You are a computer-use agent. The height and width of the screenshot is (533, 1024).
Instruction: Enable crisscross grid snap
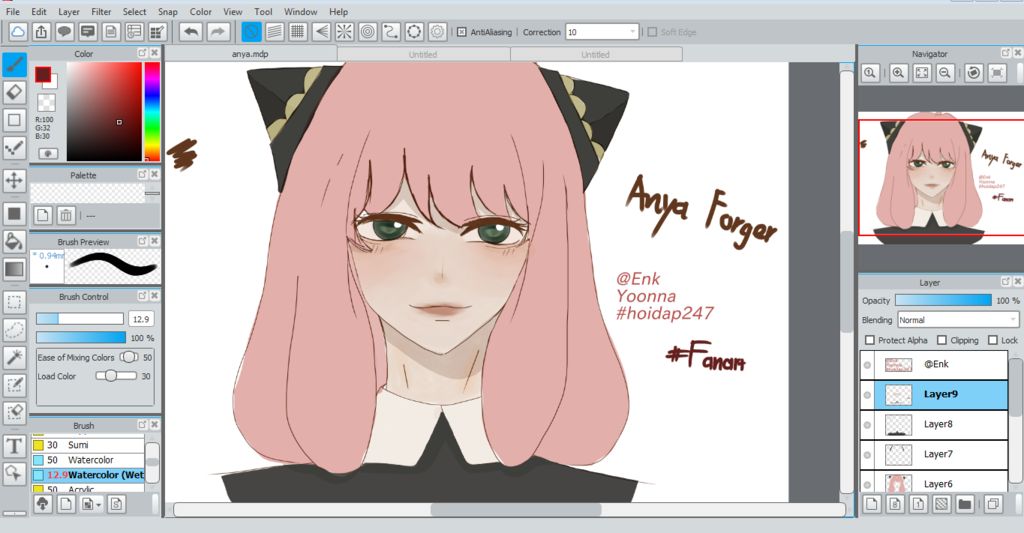pos(298,31)
